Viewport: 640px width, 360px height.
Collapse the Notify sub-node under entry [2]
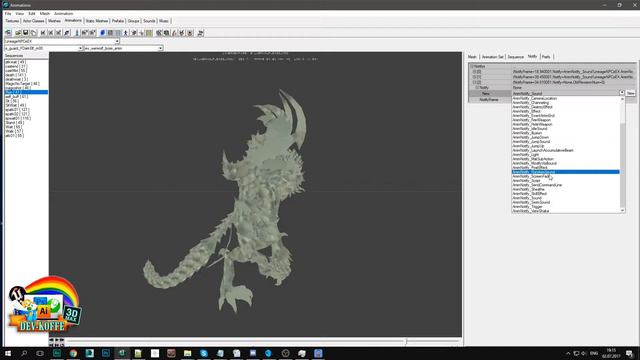click(477, 87)
